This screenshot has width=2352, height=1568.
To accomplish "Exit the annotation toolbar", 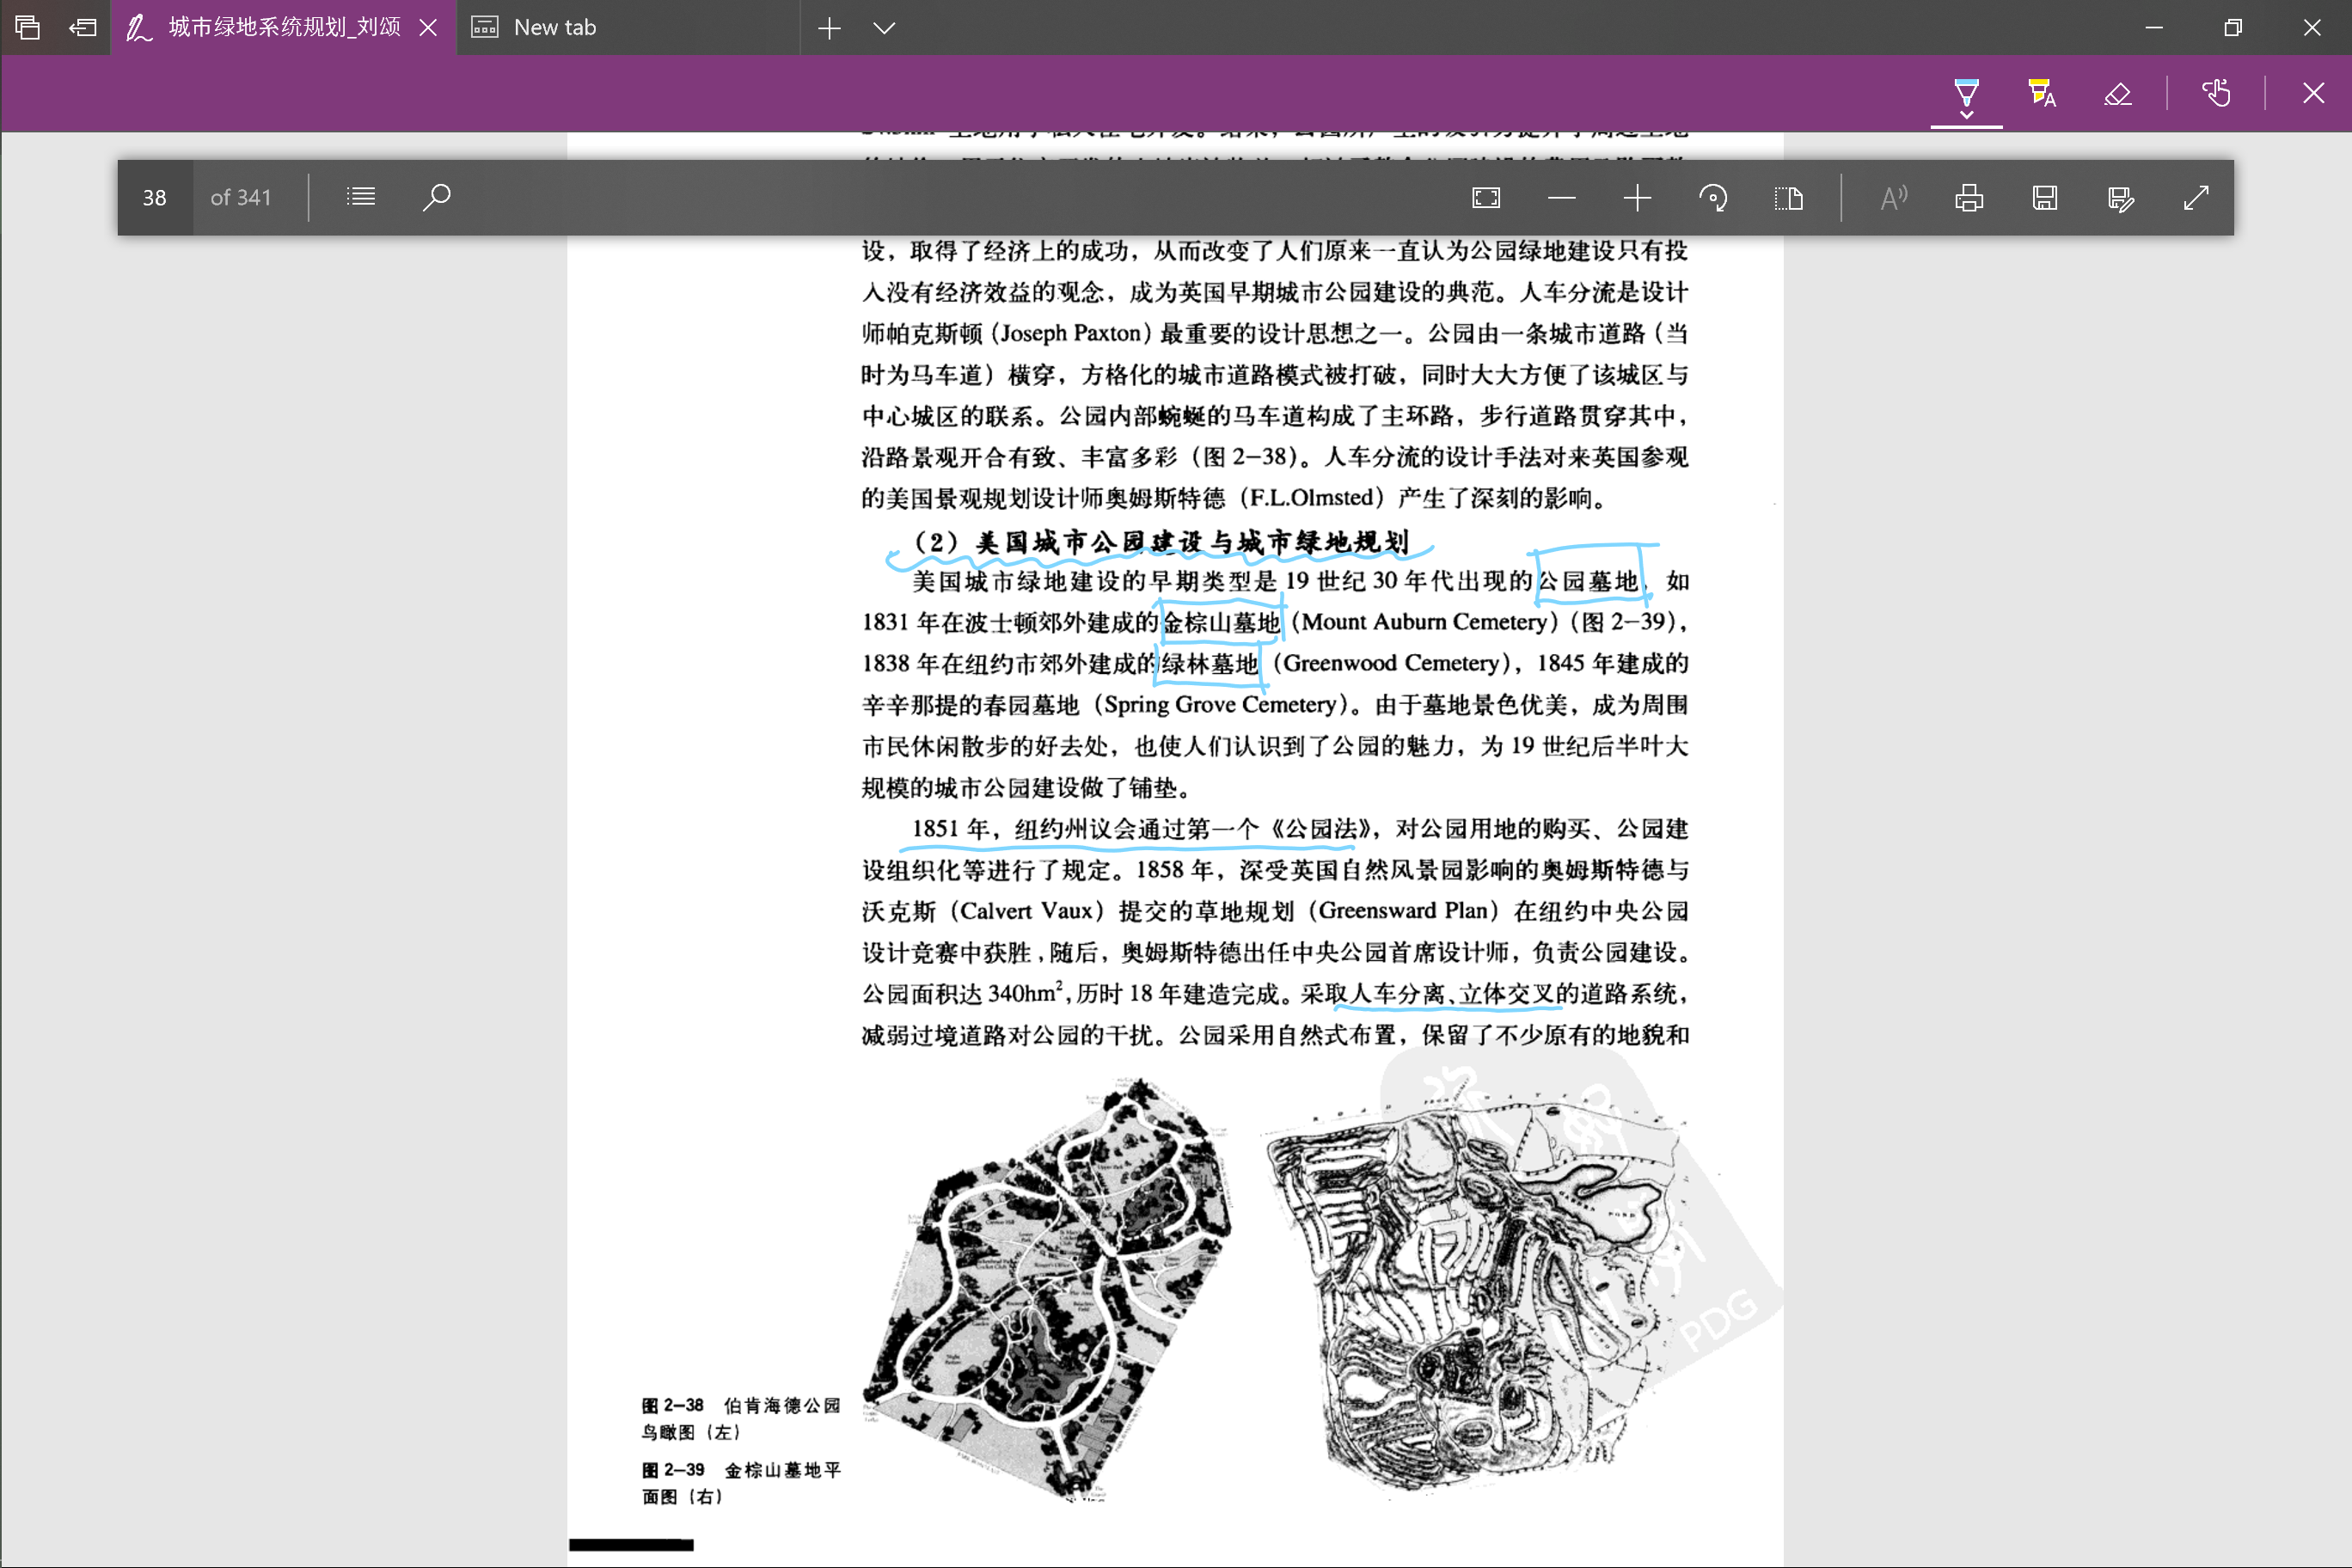I will tap(2312, 93).
